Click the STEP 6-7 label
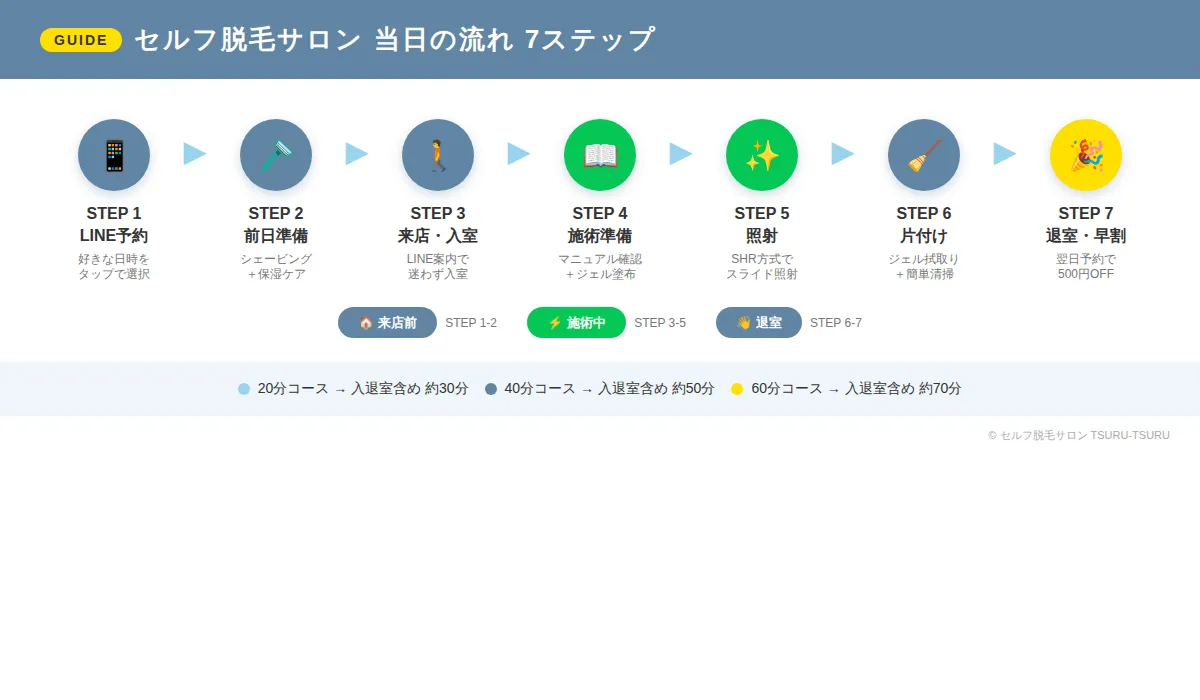 836,323
